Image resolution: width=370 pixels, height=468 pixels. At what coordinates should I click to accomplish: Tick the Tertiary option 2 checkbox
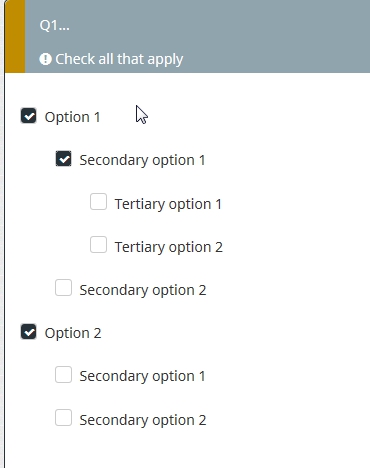(98, 245)
